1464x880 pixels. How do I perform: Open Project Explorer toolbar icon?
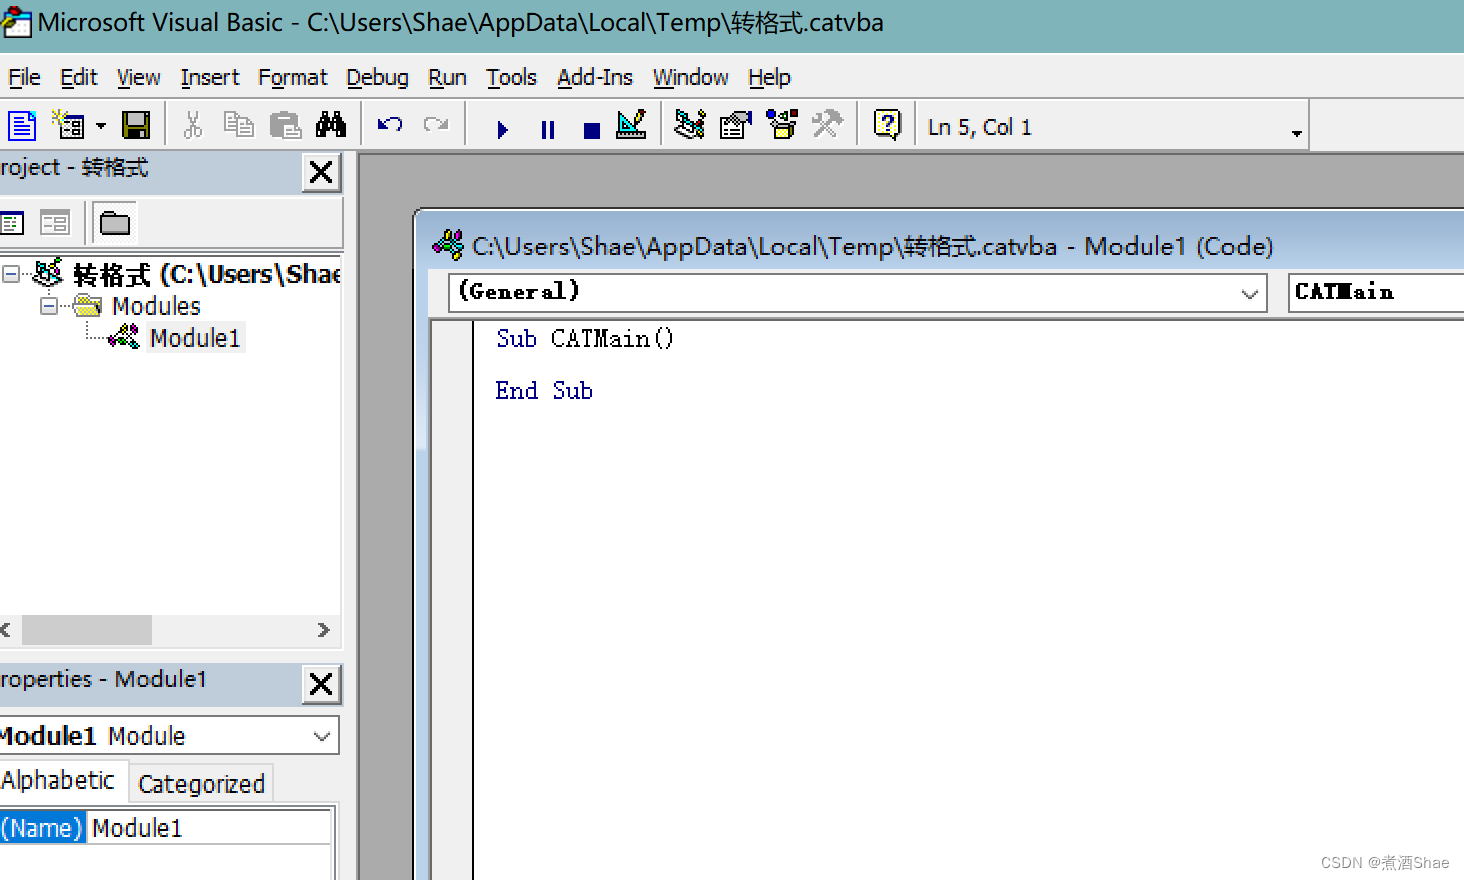tap(690, 125)
